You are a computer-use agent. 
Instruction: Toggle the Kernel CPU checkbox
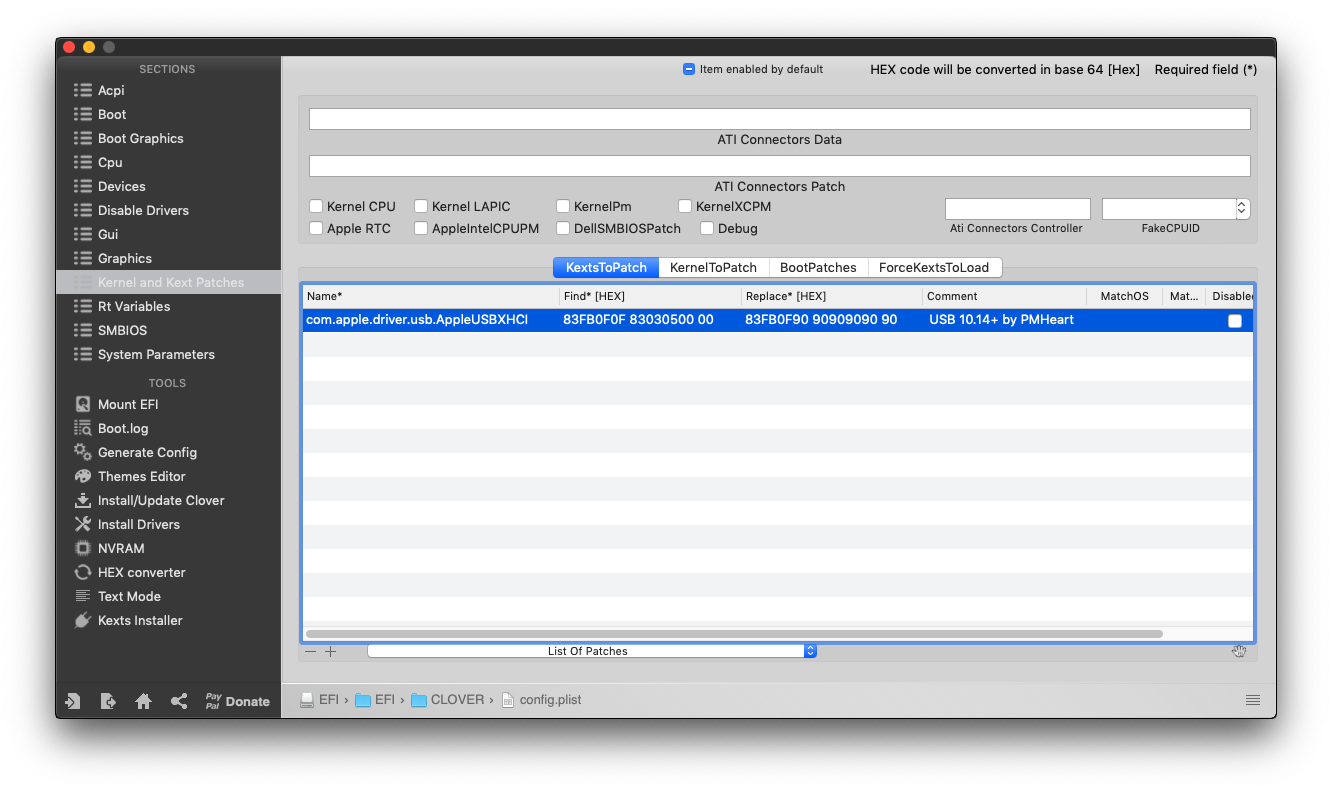(316, 206)
